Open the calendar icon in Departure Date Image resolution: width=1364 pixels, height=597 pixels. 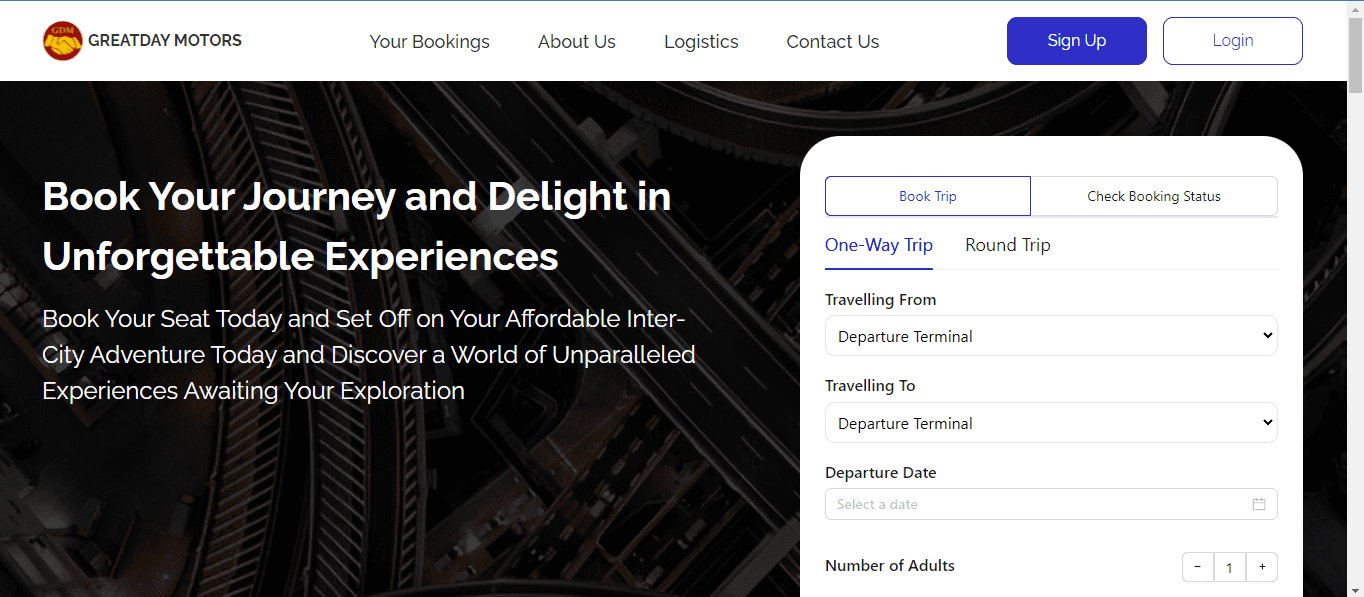pos(1259,504)
